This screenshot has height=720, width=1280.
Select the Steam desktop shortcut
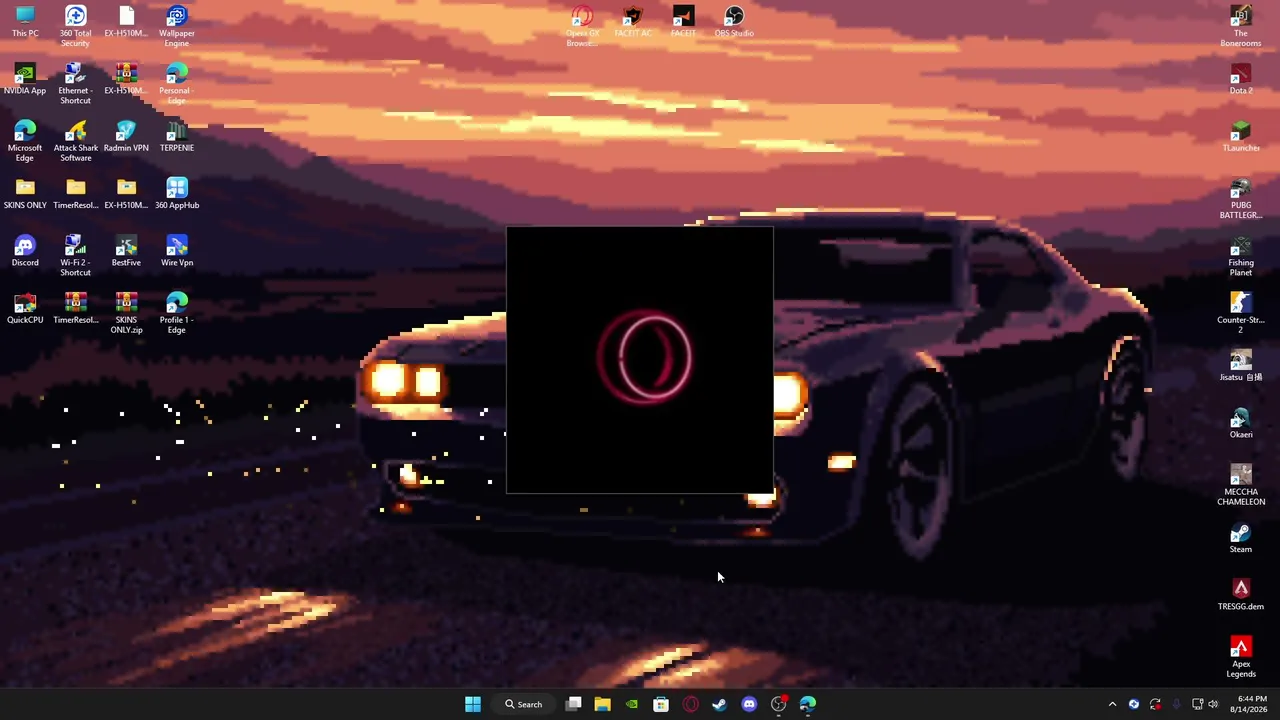(1241, 537)
